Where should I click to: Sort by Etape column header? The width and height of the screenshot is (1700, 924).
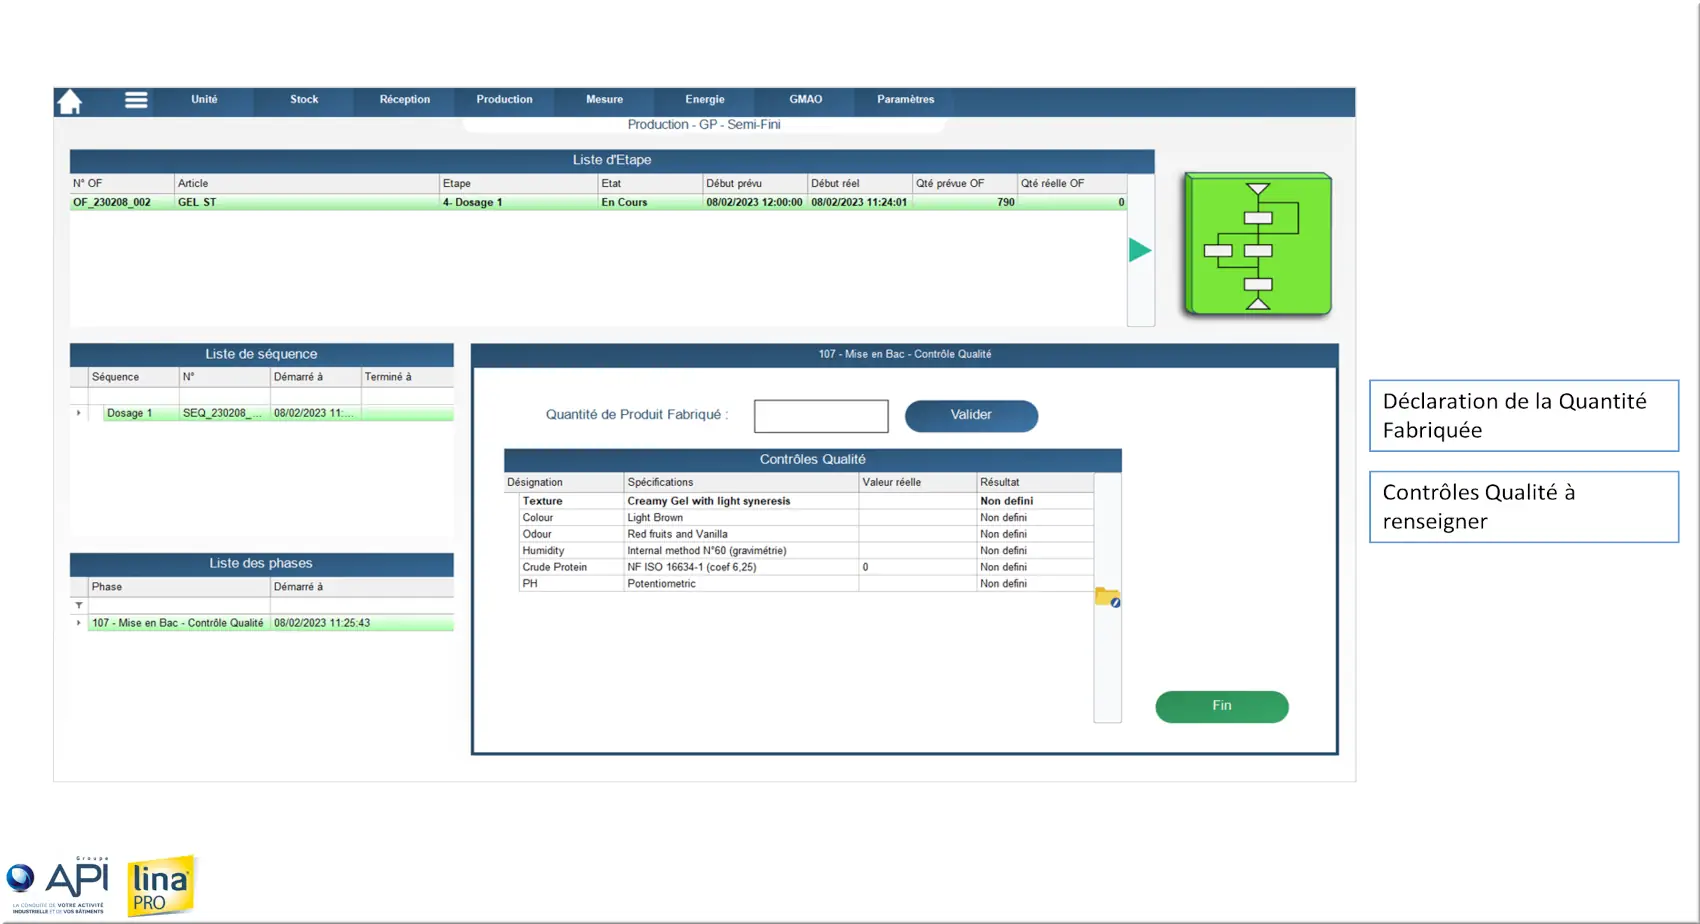518,184
